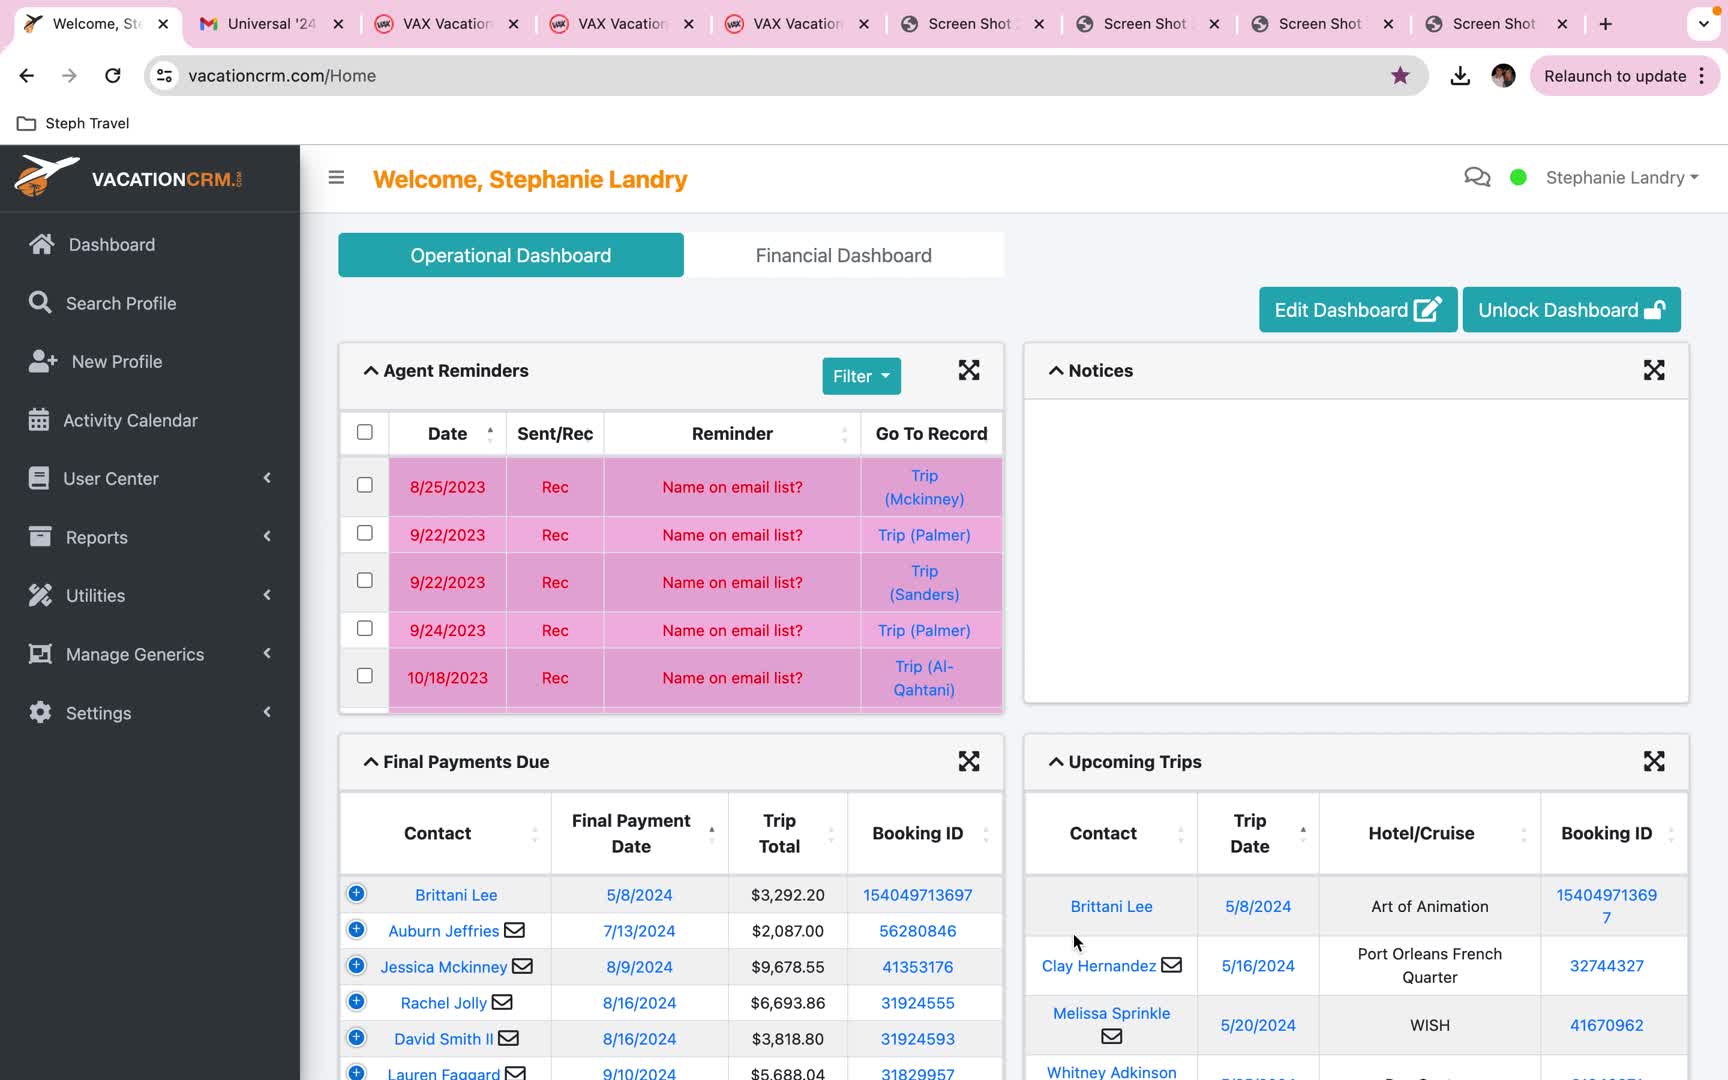The height and width of the screenshot is (1080, 1728).
Task: Click the hamburger menu icon
Action: pos(336,178)
